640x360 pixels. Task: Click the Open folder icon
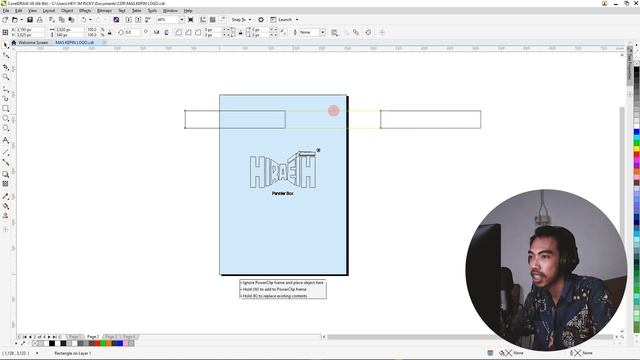tap(15, 20)
